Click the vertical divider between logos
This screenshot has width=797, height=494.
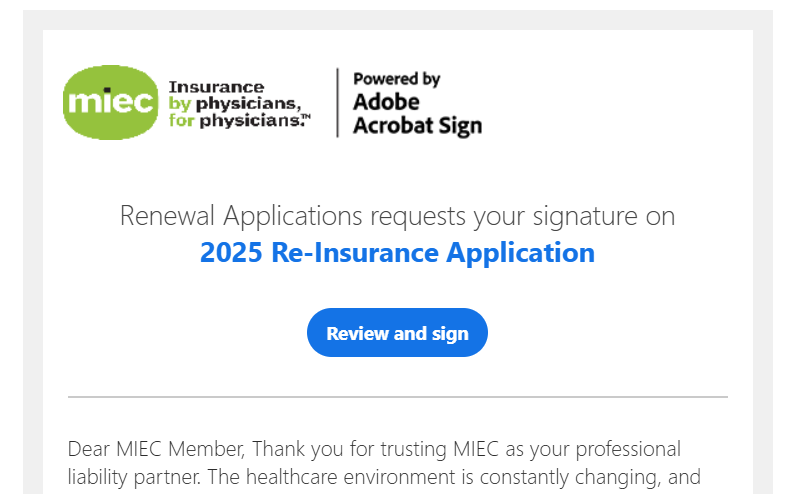point(338,103)
